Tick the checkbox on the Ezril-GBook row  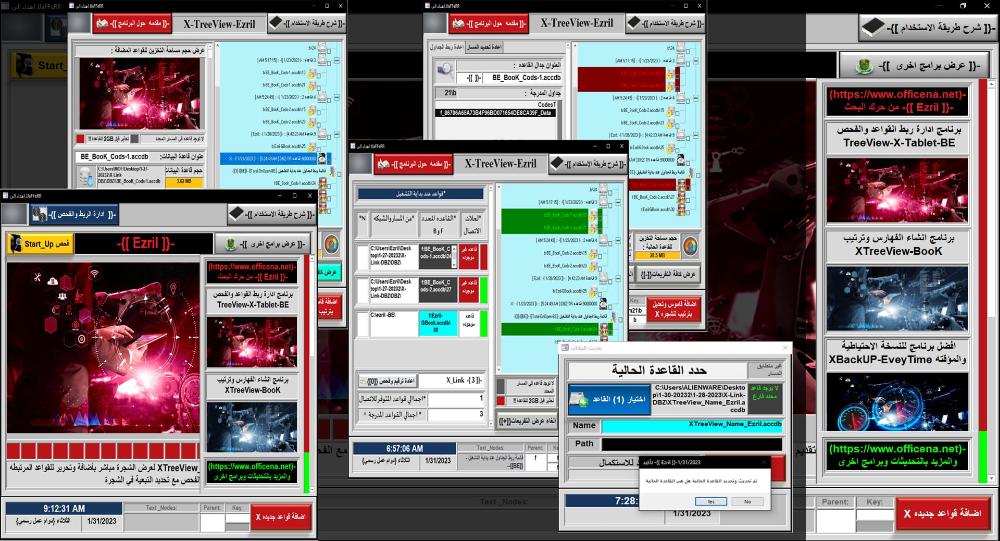(363, 323)
